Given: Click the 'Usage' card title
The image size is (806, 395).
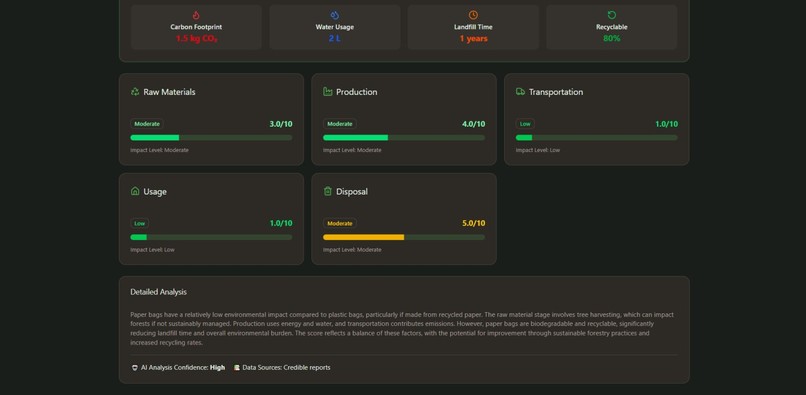Looking at the screenshot, I should pos(155,192).
